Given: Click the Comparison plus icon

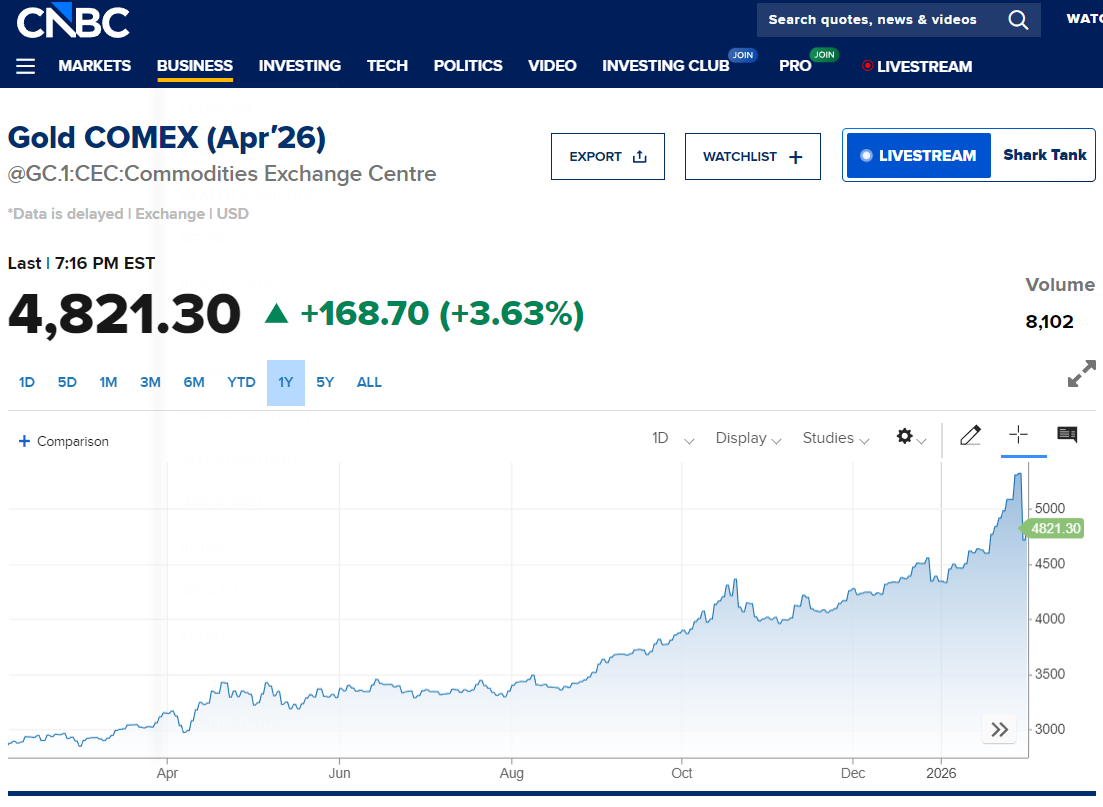Looking at the screenshot, I should coord(24,441).
